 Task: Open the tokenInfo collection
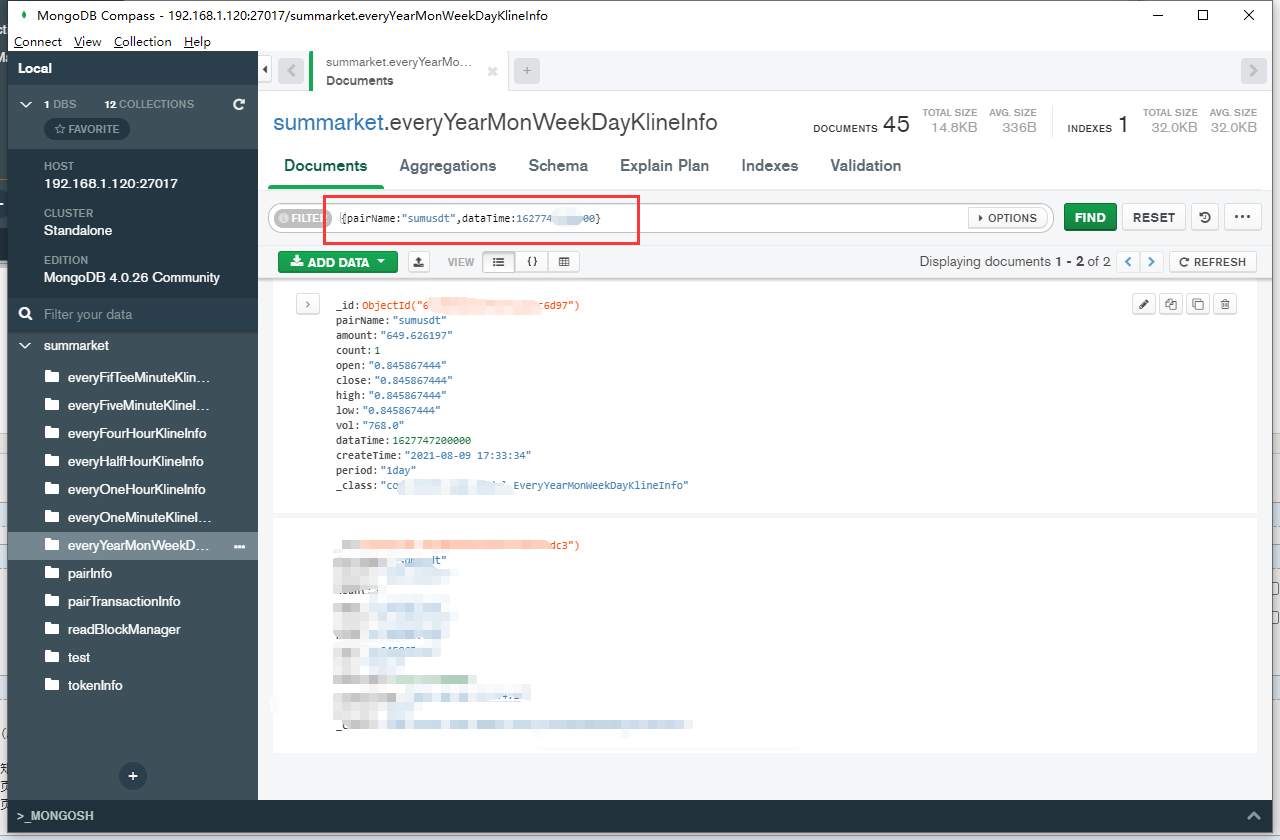click(95, 686)
